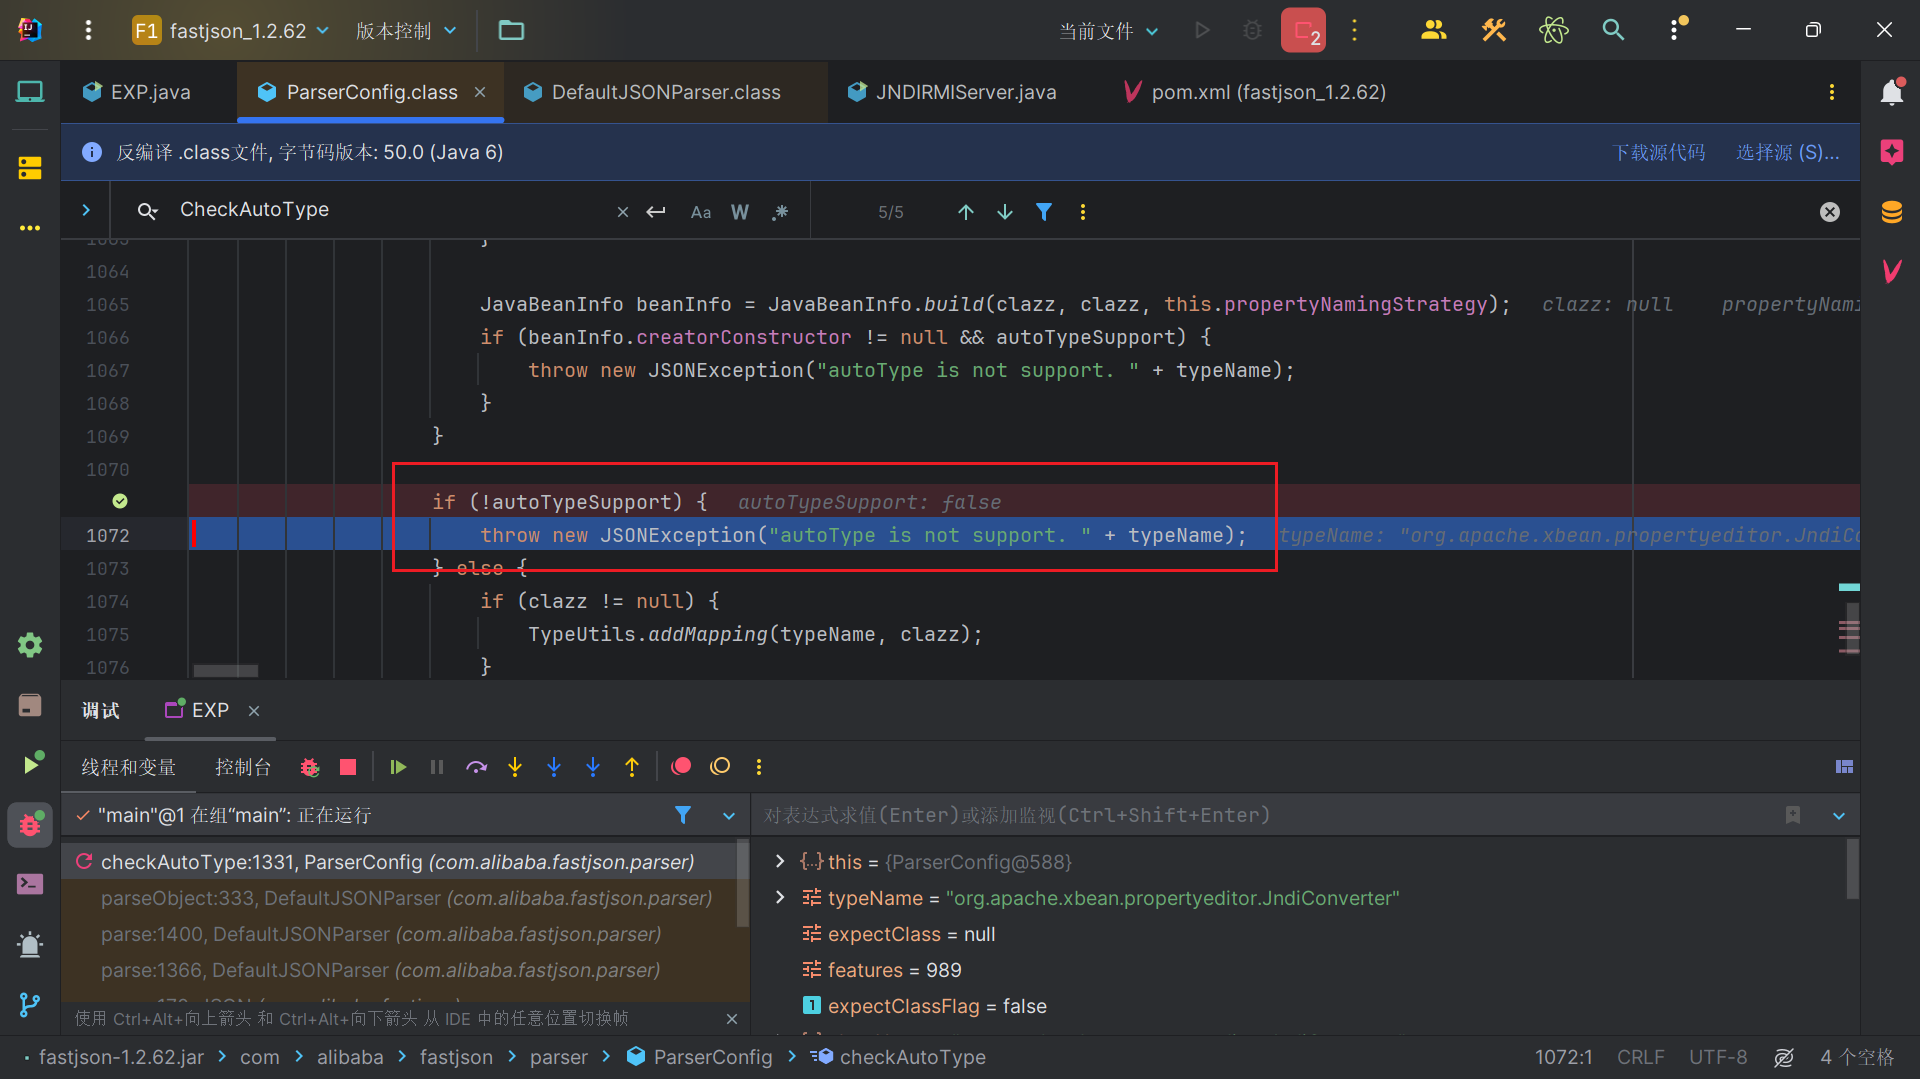Click the editor horizontal scrollbar thumb
Viewport: 1920px width, 1079px height.
[x=225, y=670]
